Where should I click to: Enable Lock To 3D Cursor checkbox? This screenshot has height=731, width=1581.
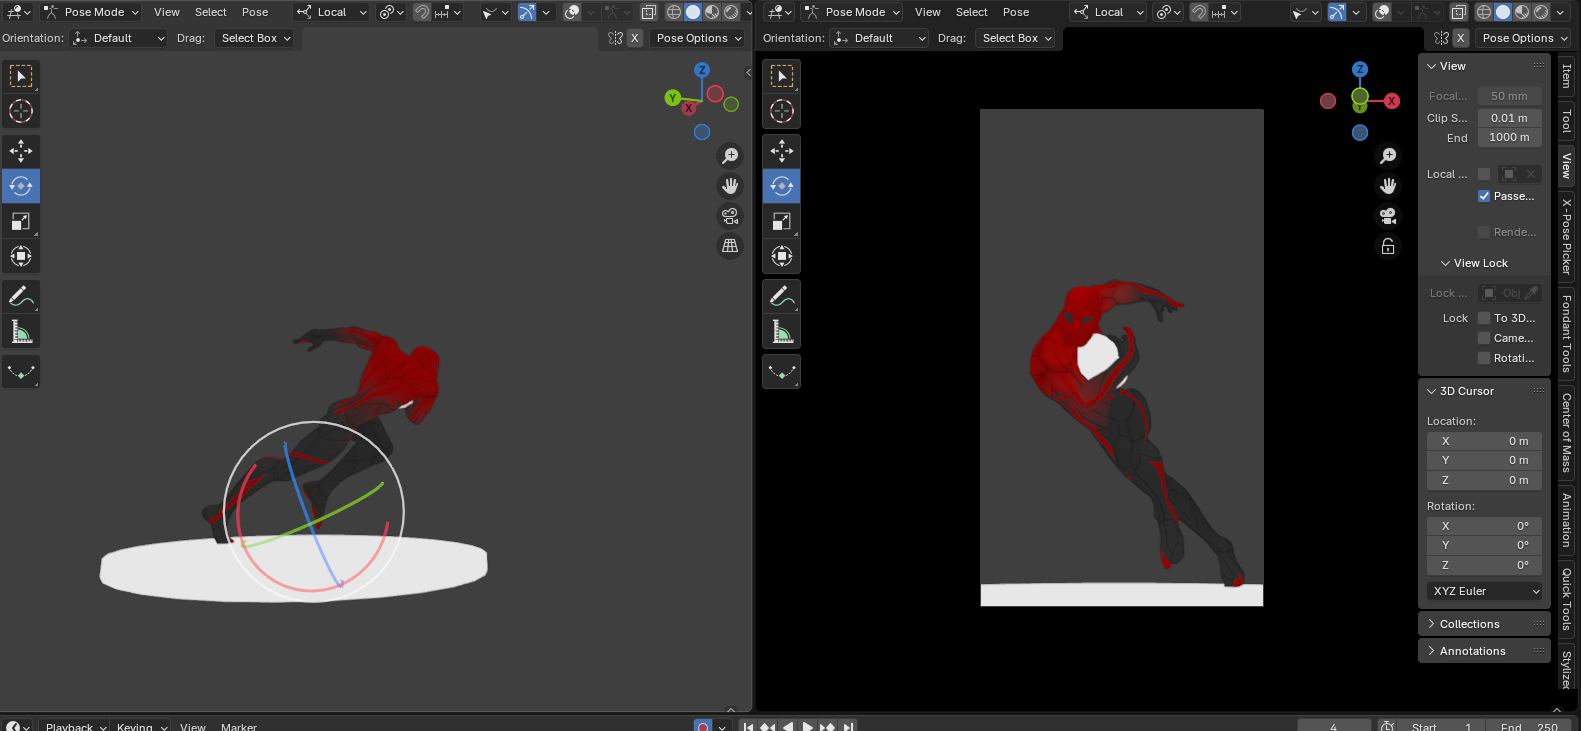(x=1484, y=318)
